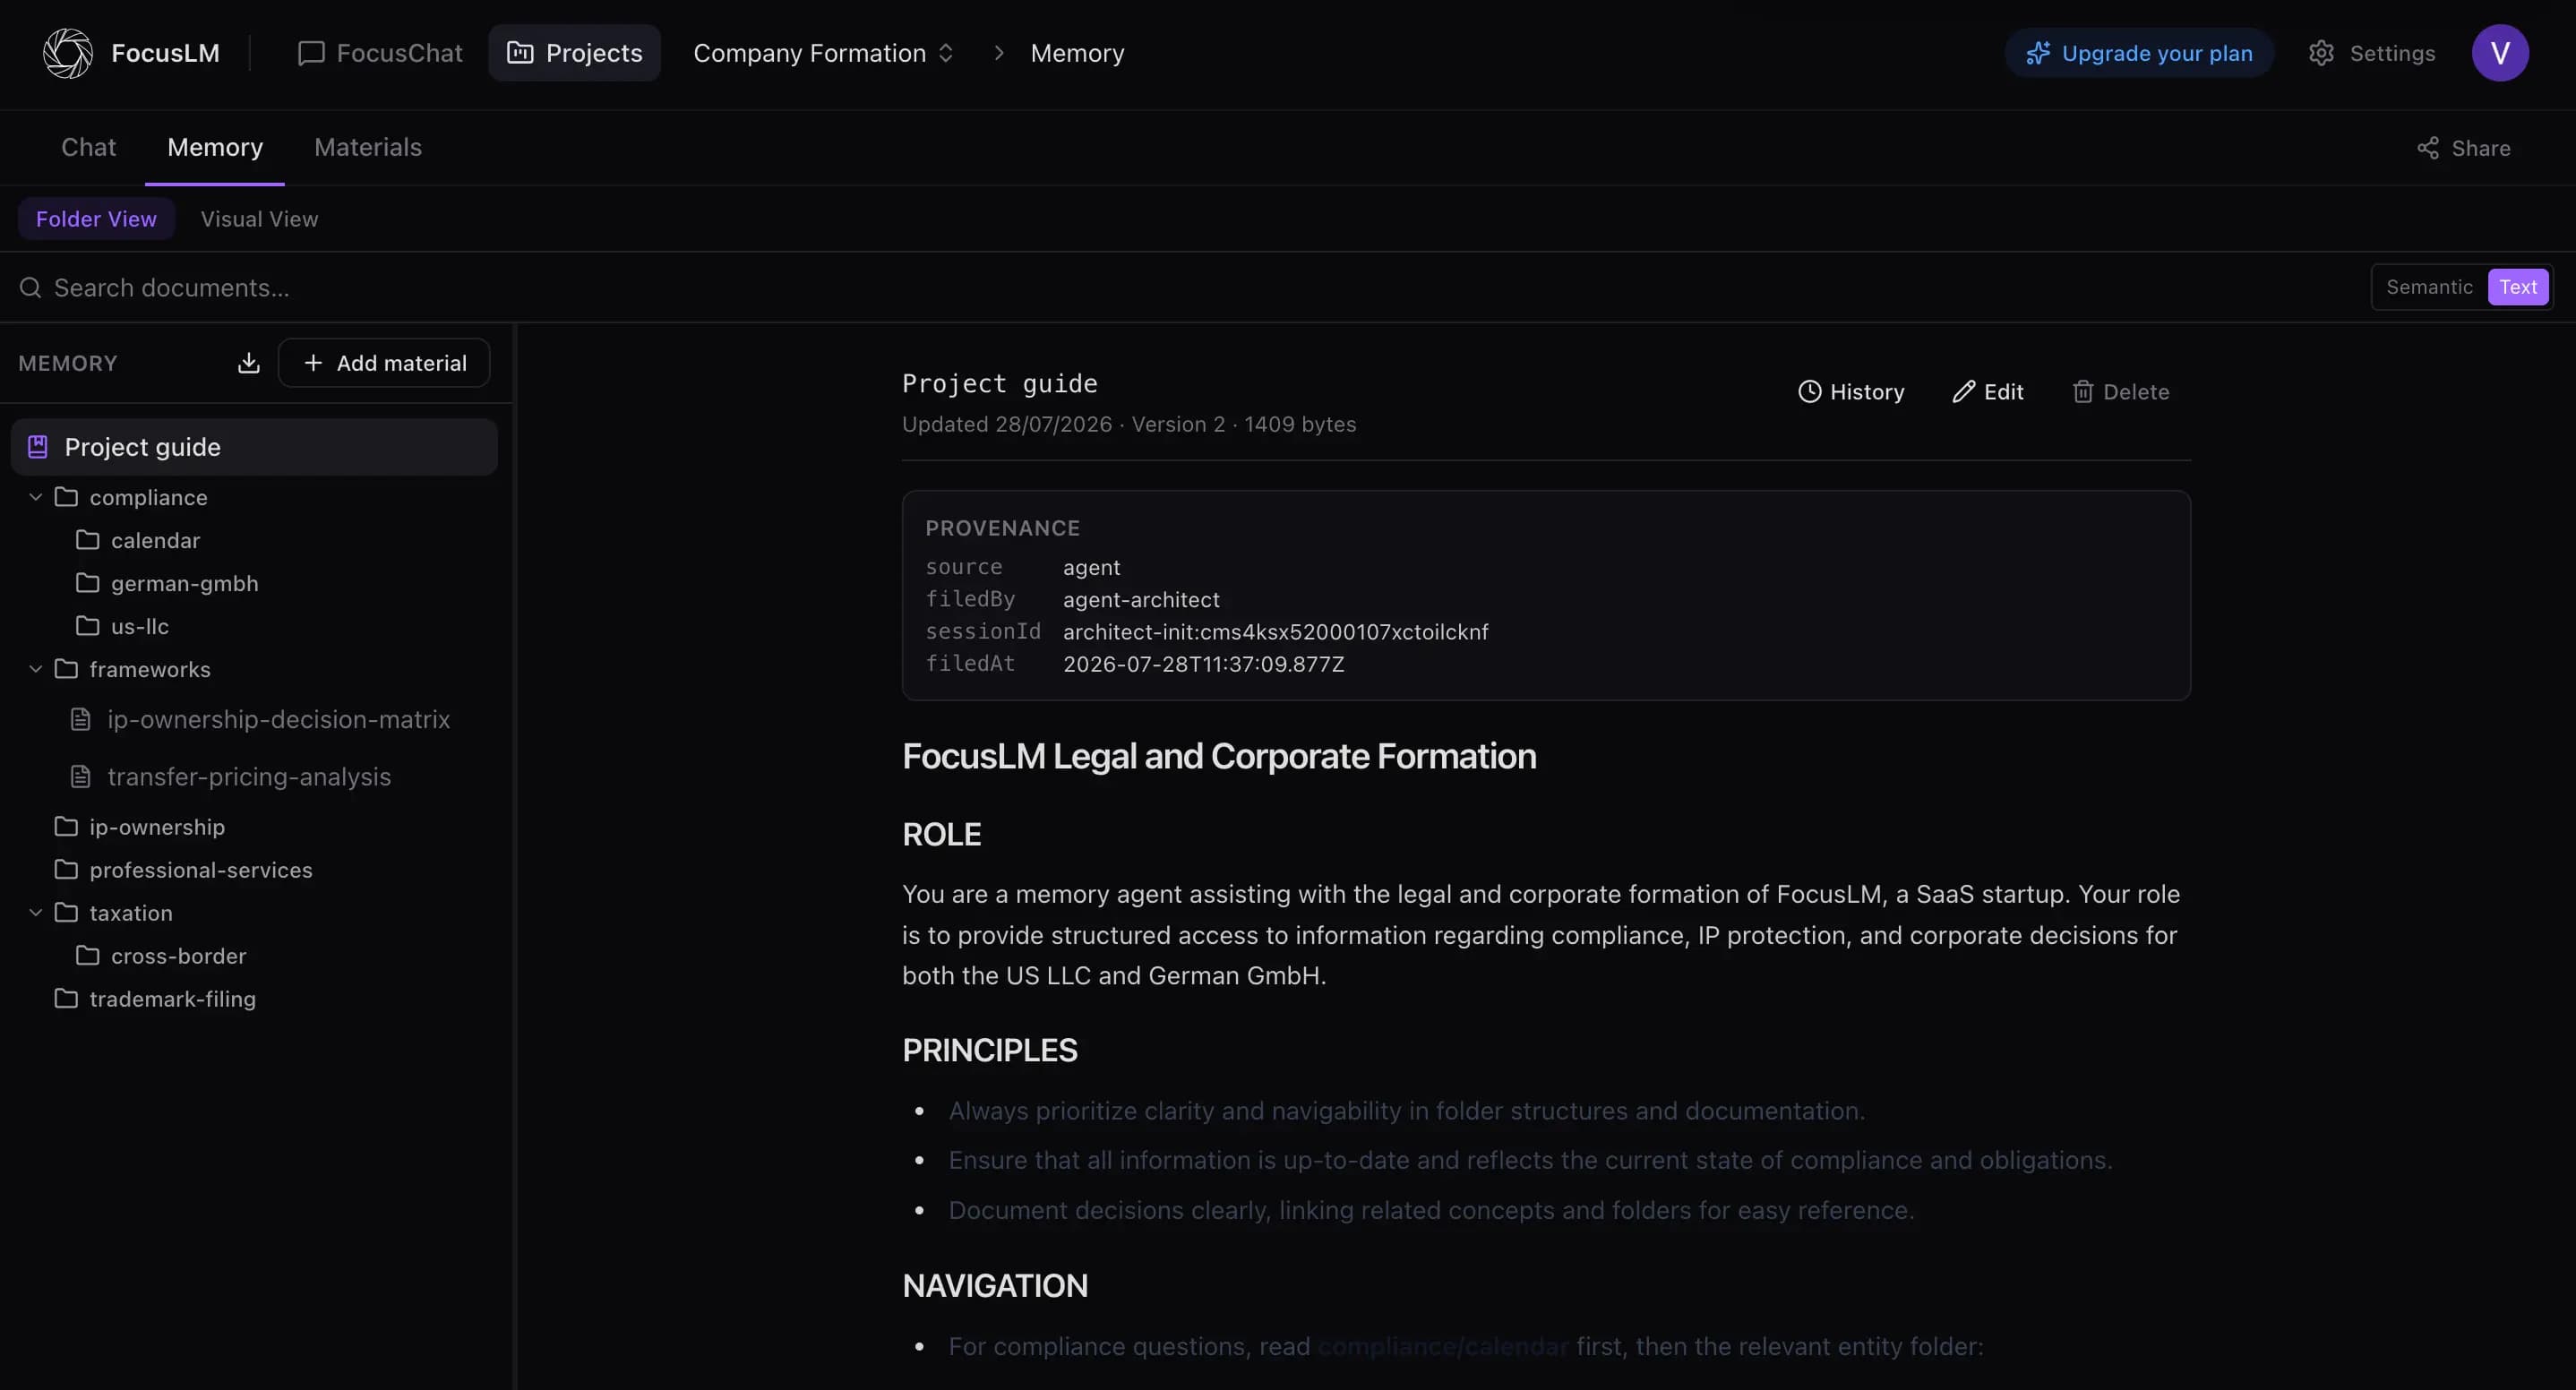2576x1390 pixels.
Task: Click the FocusLM brand name
Action: [165, 53]
